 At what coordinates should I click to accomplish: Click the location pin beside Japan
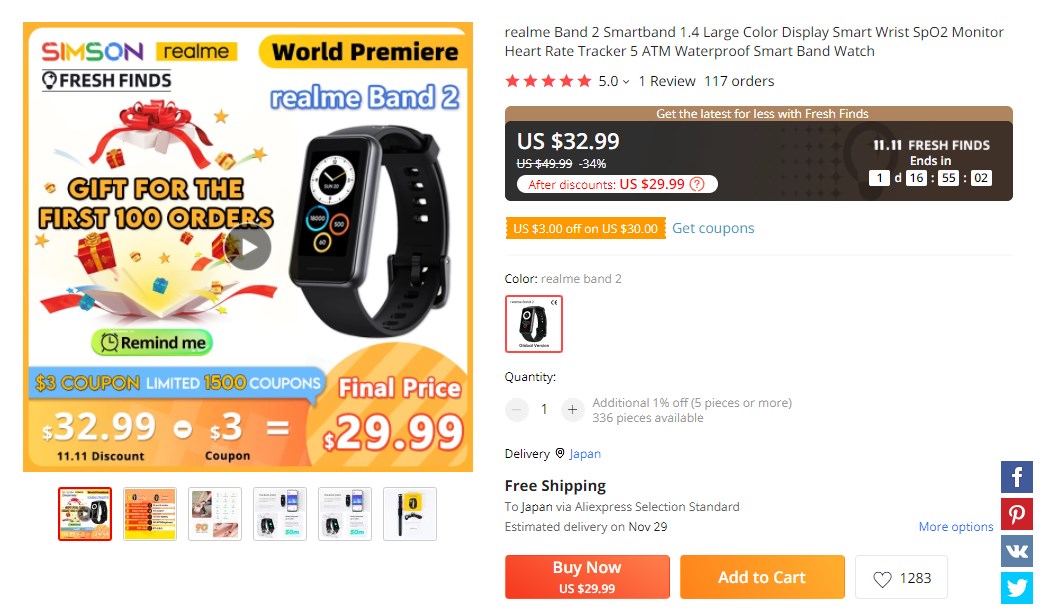560,453
